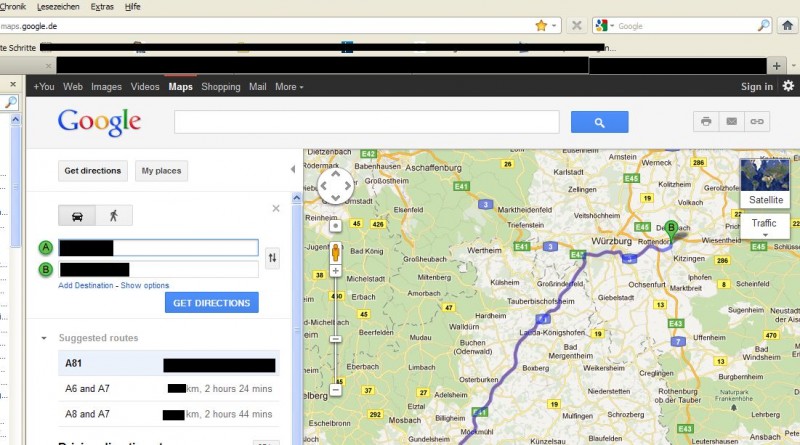Click the Pegman street view icon

coord(335,253)
